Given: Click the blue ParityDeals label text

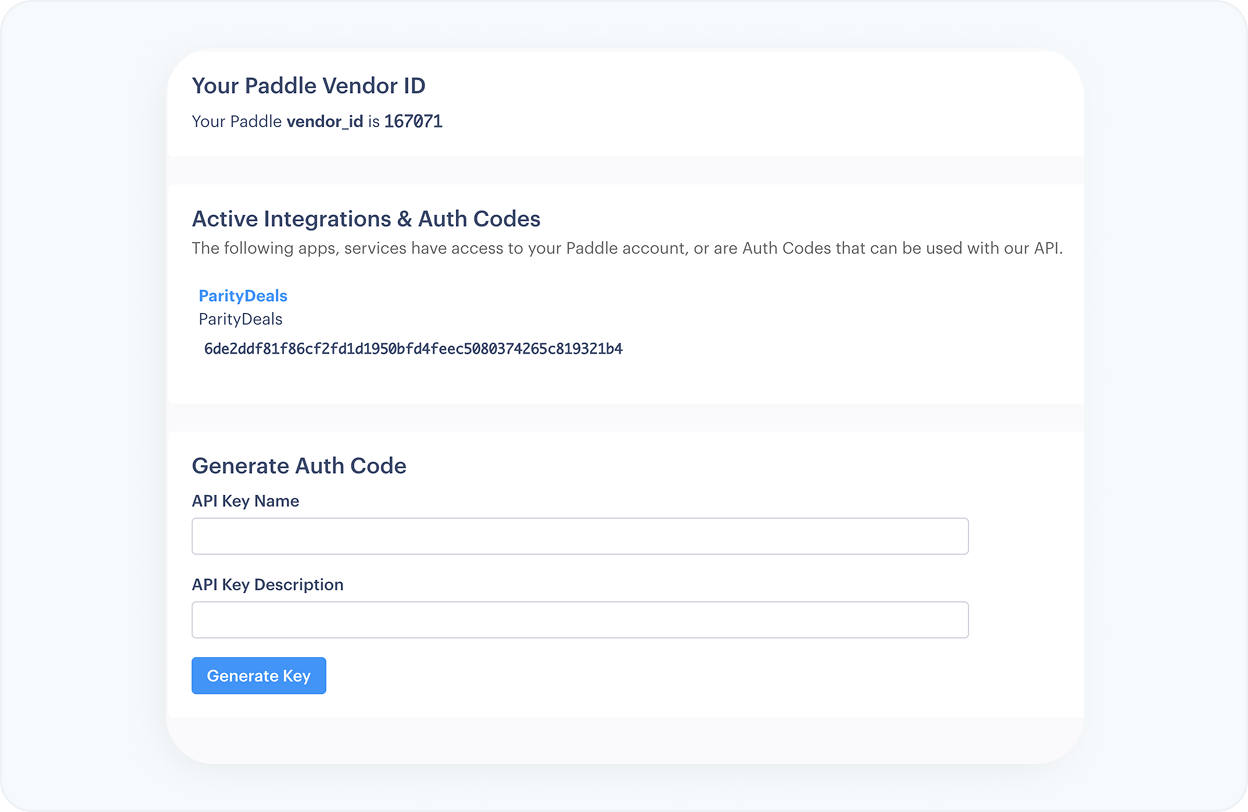Looking at the screenshot, I should (243, 295).
